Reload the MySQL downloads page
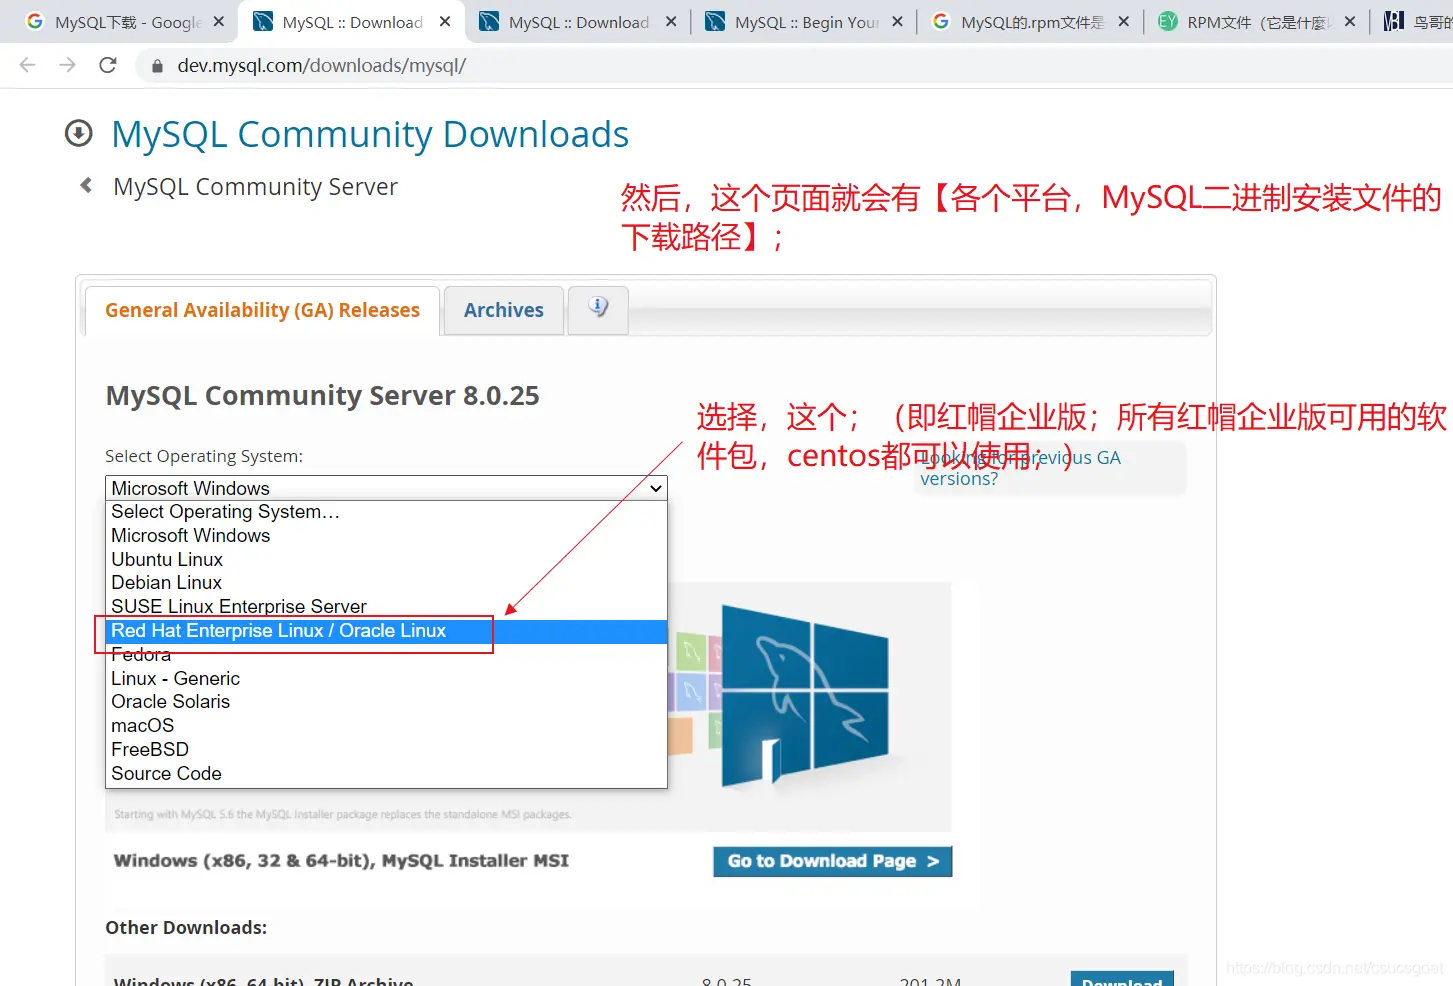This screenshot has height=986, width=1453. pos(108,65)
